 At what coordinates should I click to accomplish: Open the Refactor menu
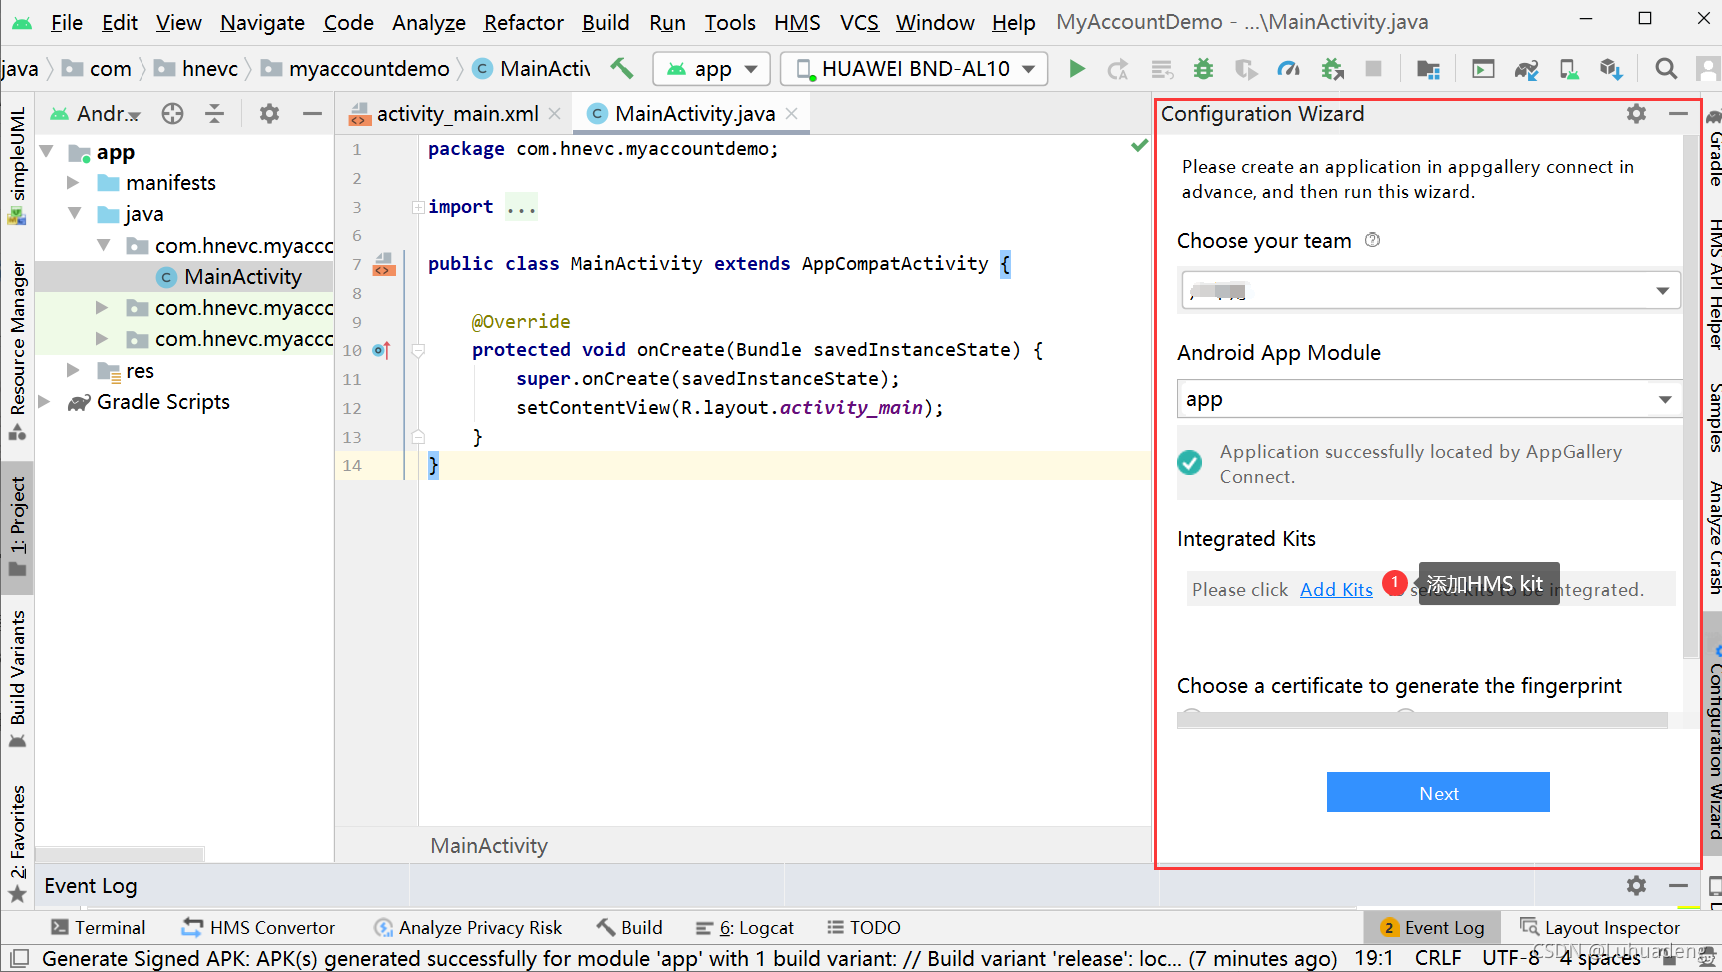pyautogui.click(x=524, y=22)
